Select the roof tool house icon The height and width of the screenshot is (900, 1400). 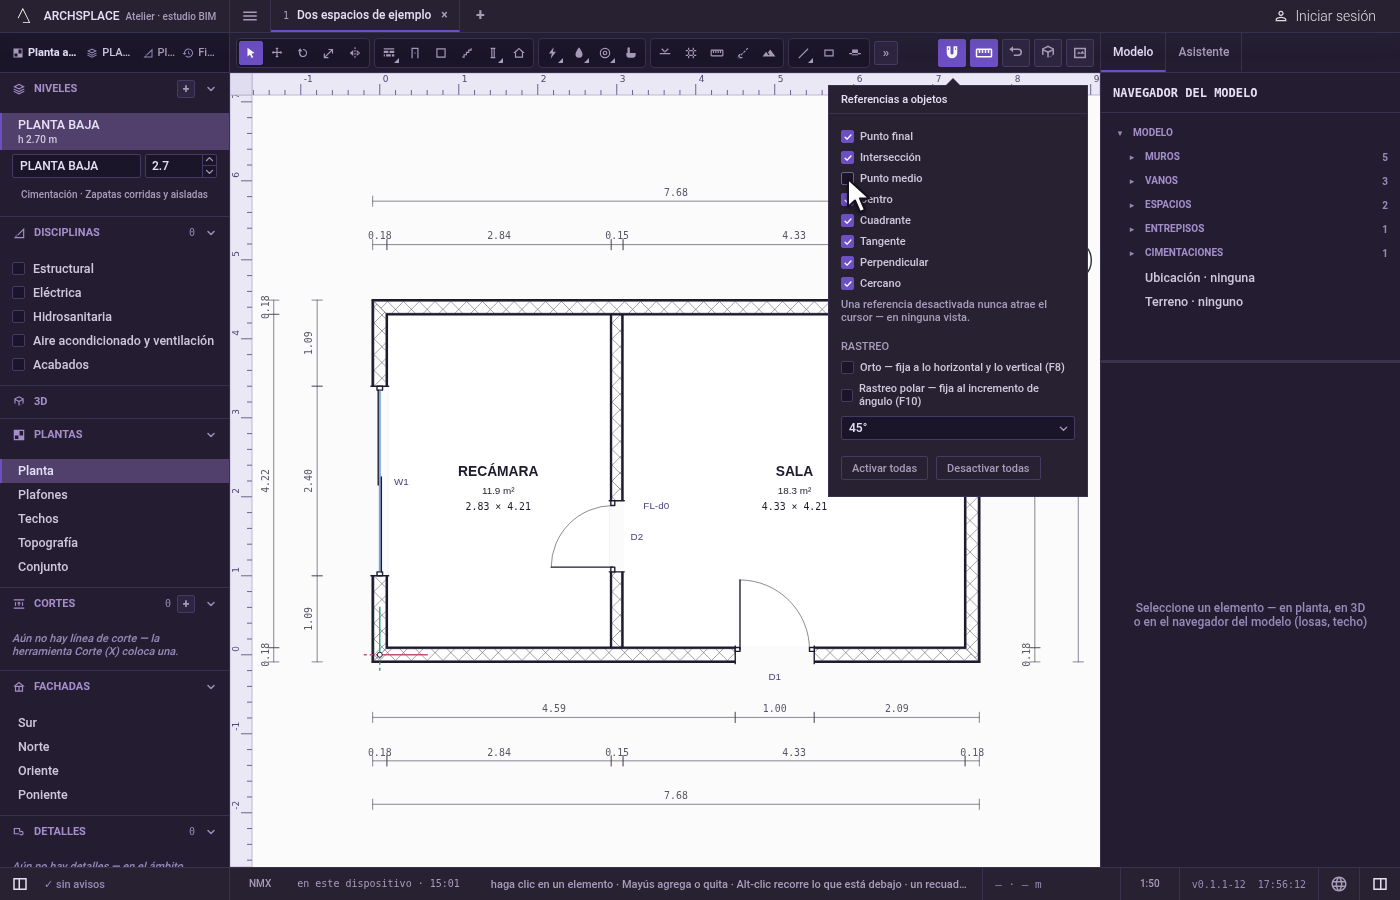click(519, 53)
